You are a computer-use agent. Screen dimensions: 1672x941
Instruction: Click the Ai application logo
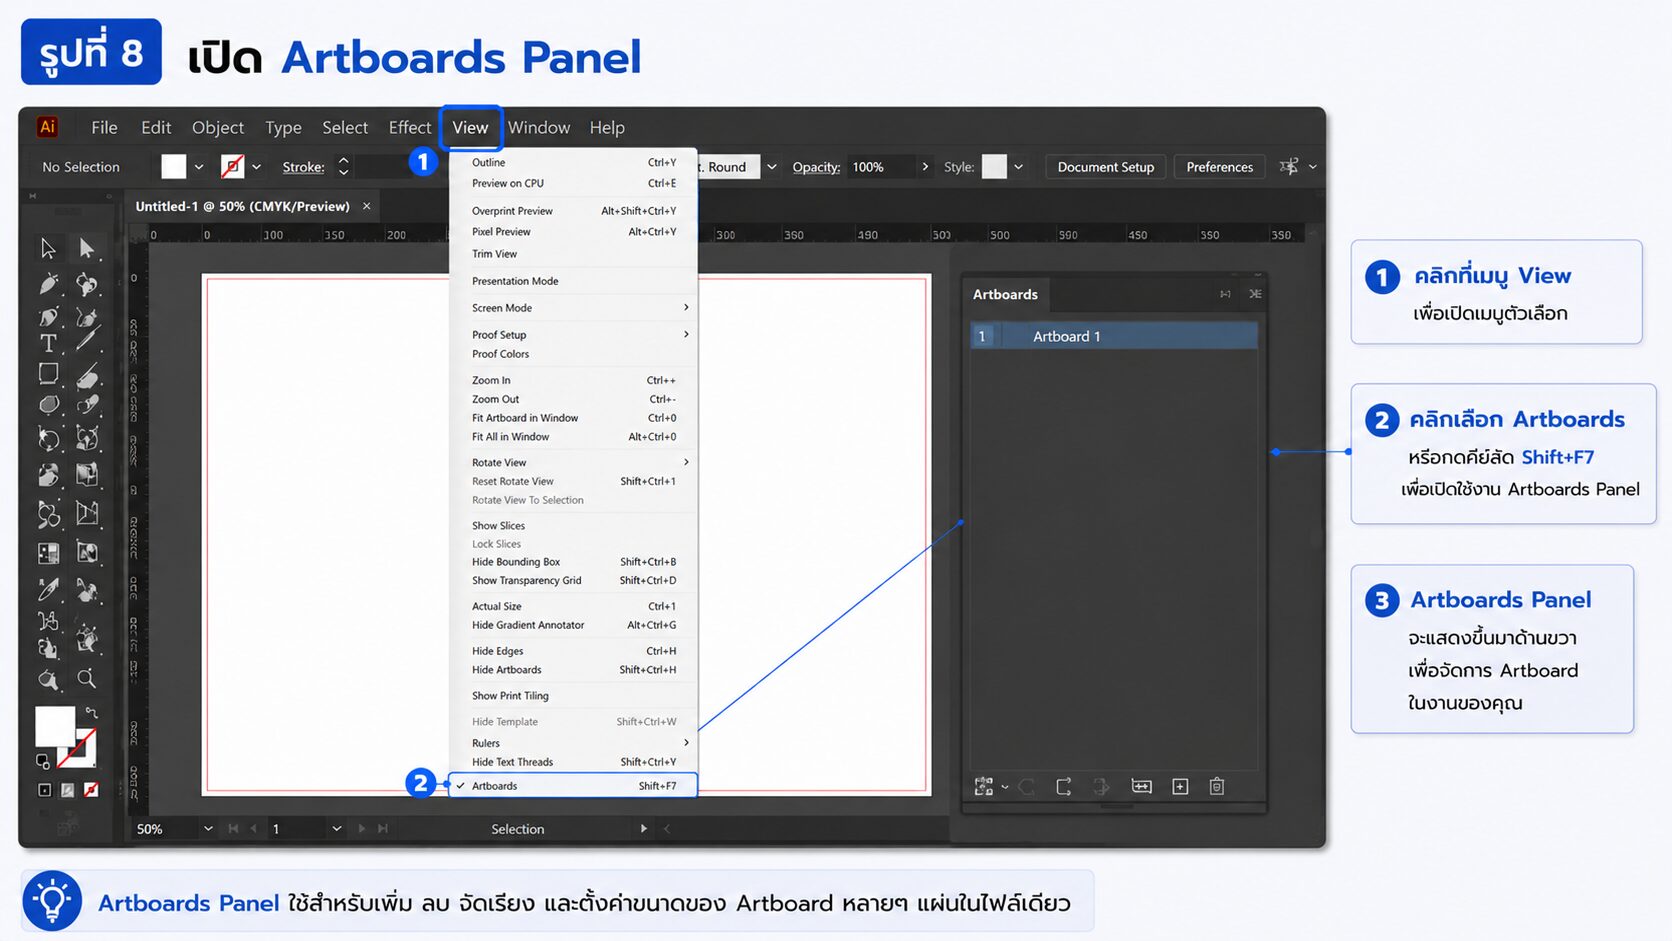coord(47,127)
